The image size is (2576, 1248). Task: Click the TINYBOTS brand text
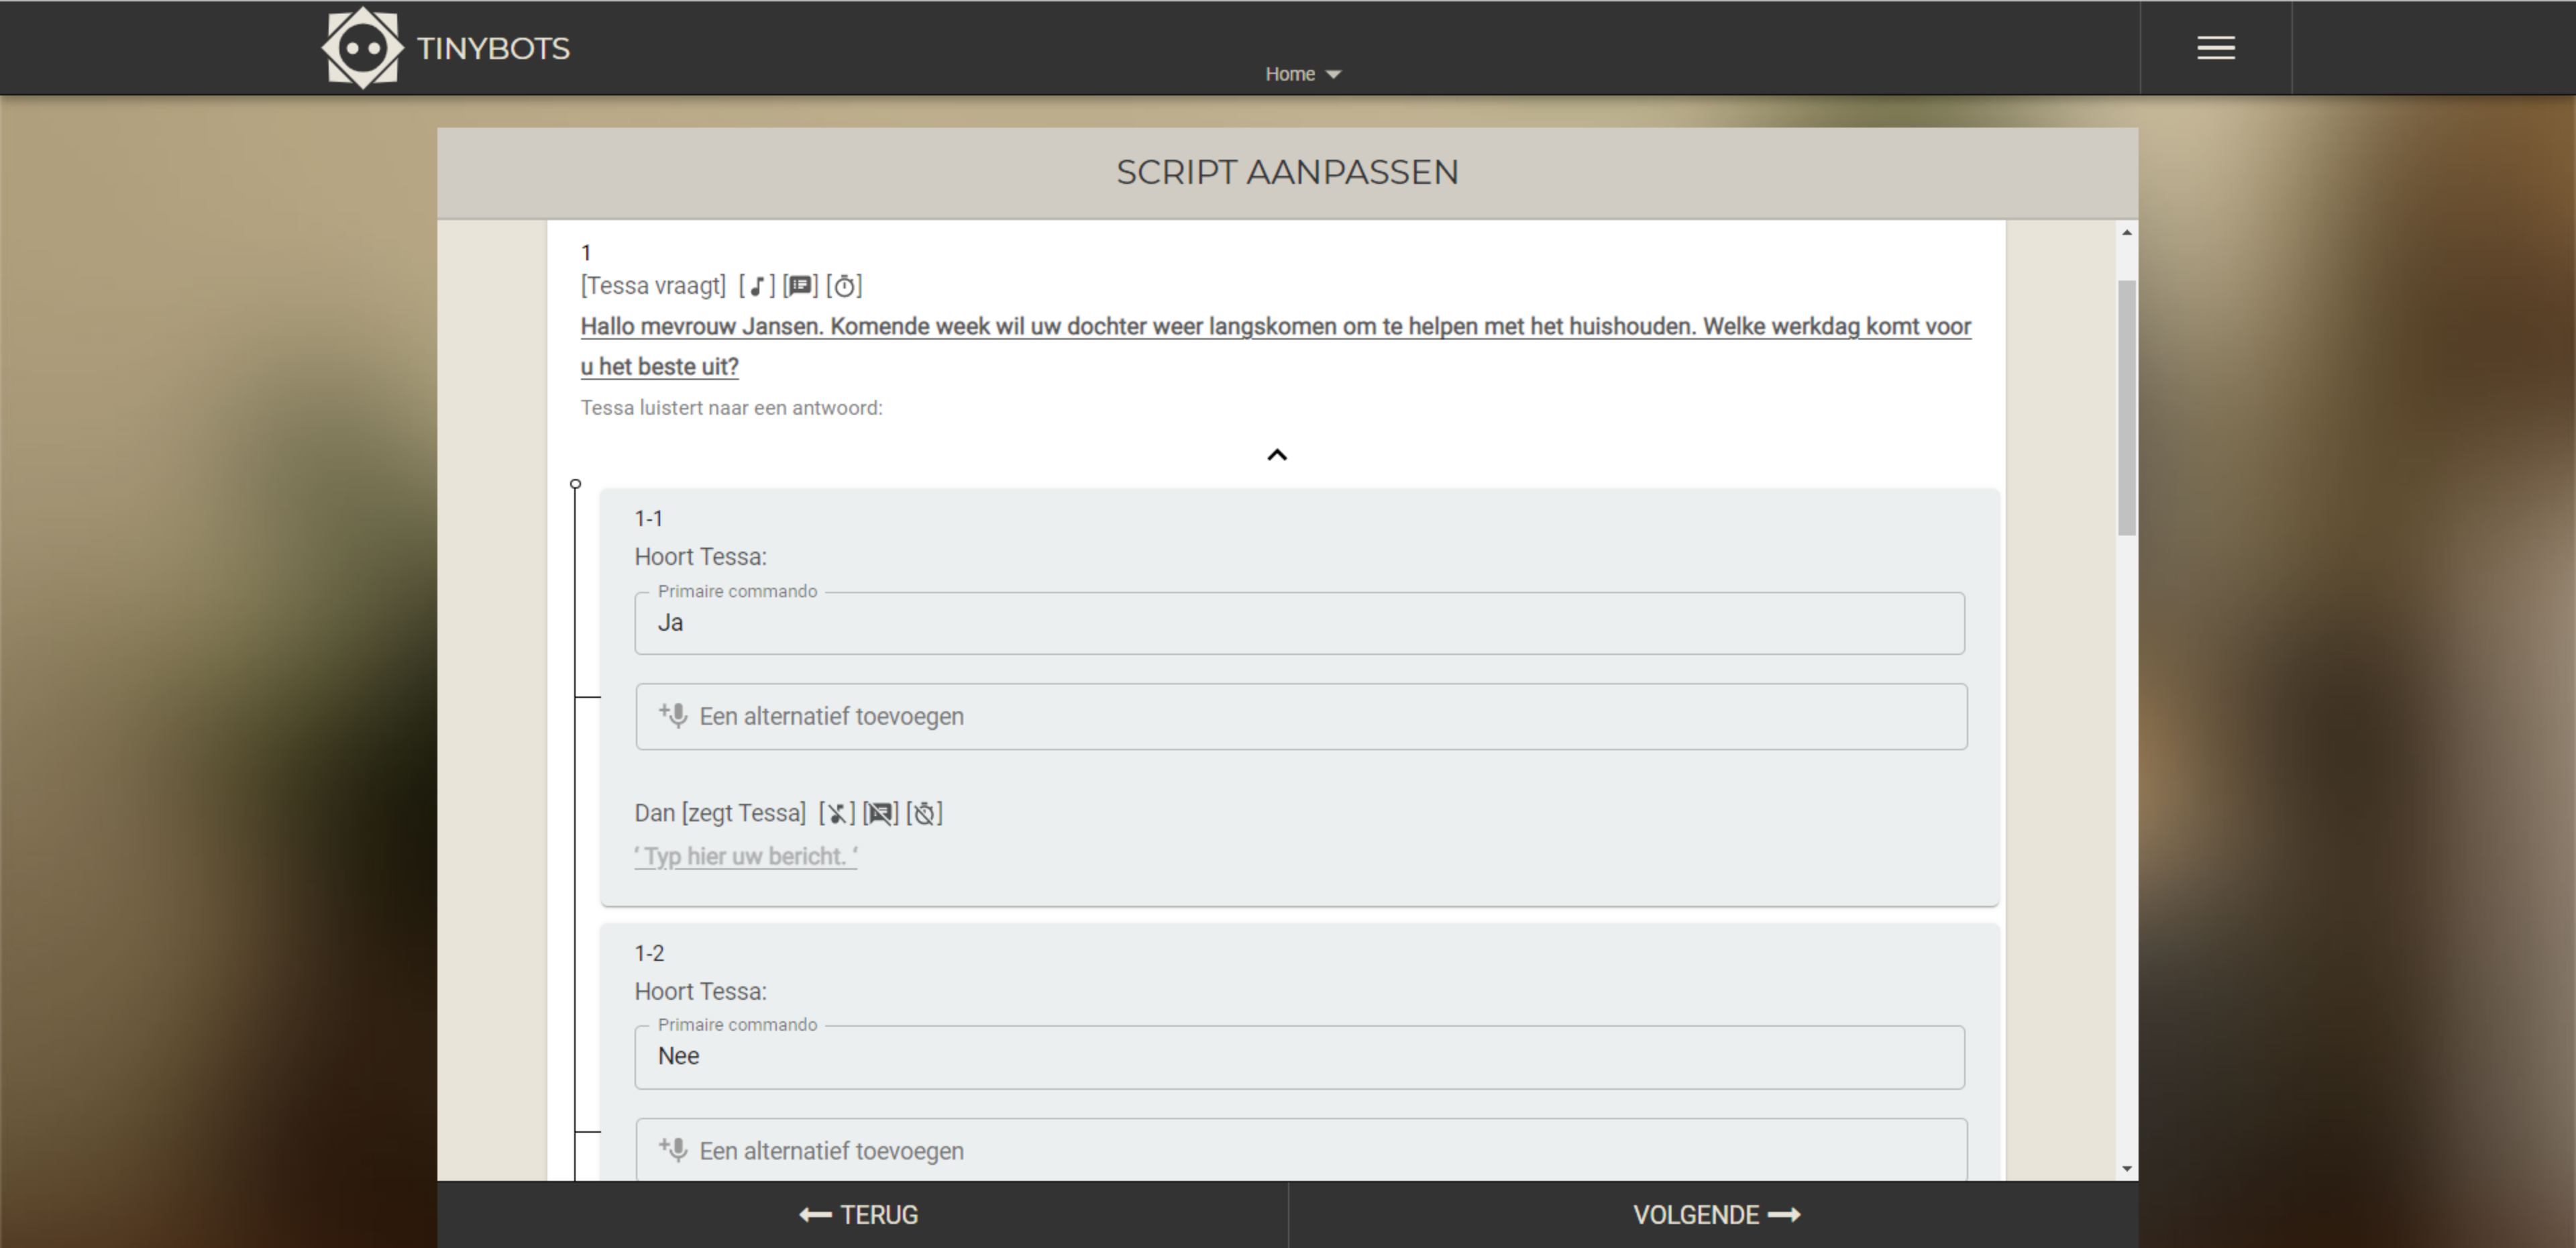pos(493,48)
